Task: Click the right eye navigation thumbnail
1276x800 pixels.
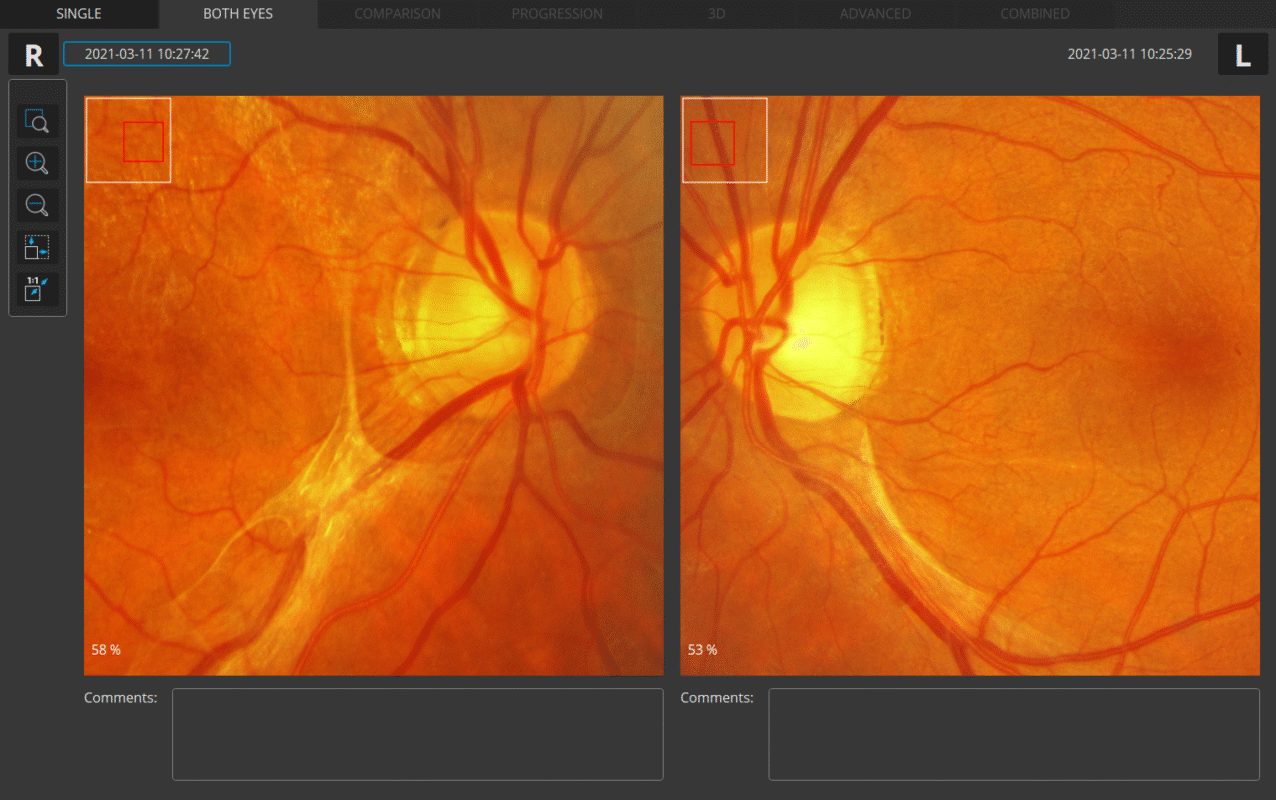Action: pos(128,140)
